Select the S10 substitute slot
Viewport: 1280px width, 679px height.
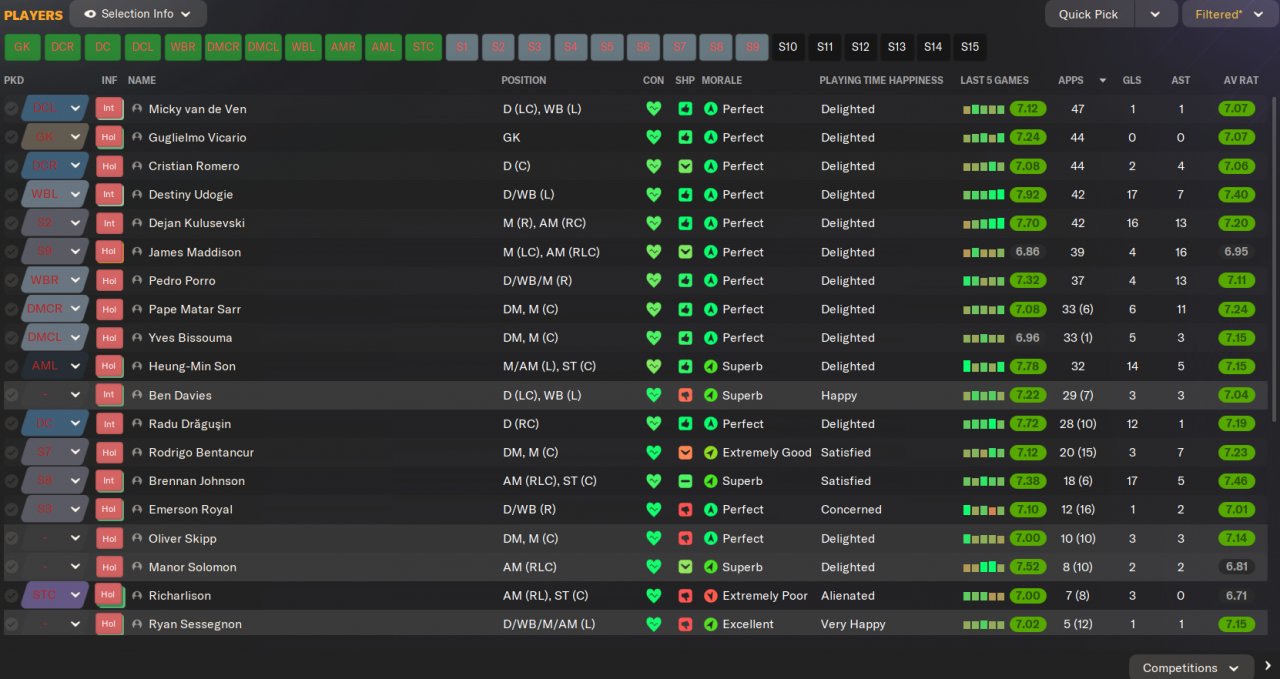pos(788,47)
